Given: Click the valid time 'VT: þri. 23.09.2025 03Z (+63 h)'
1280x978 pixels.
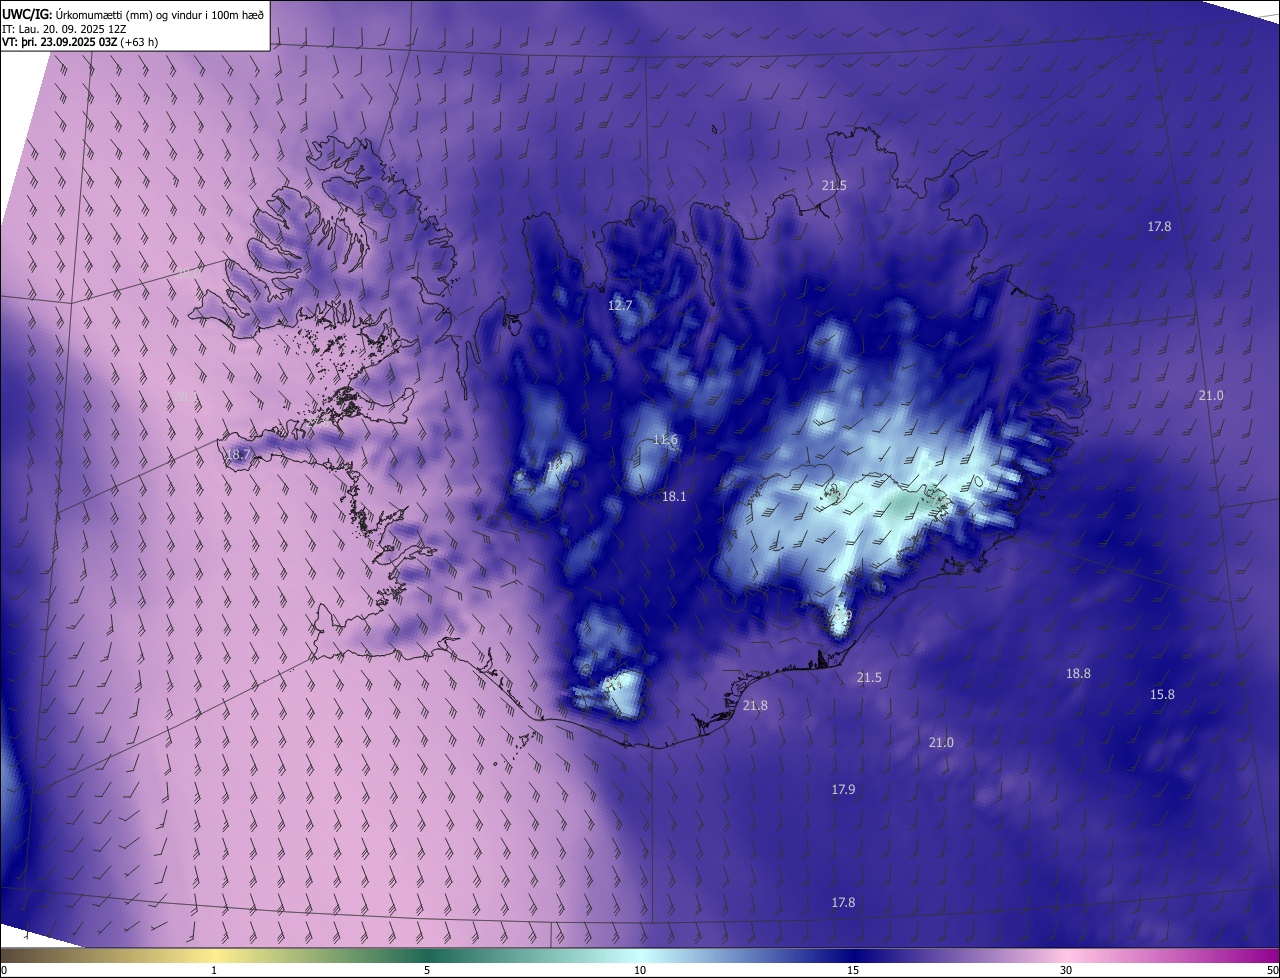Looking at the screenshot, I should 80,42.
